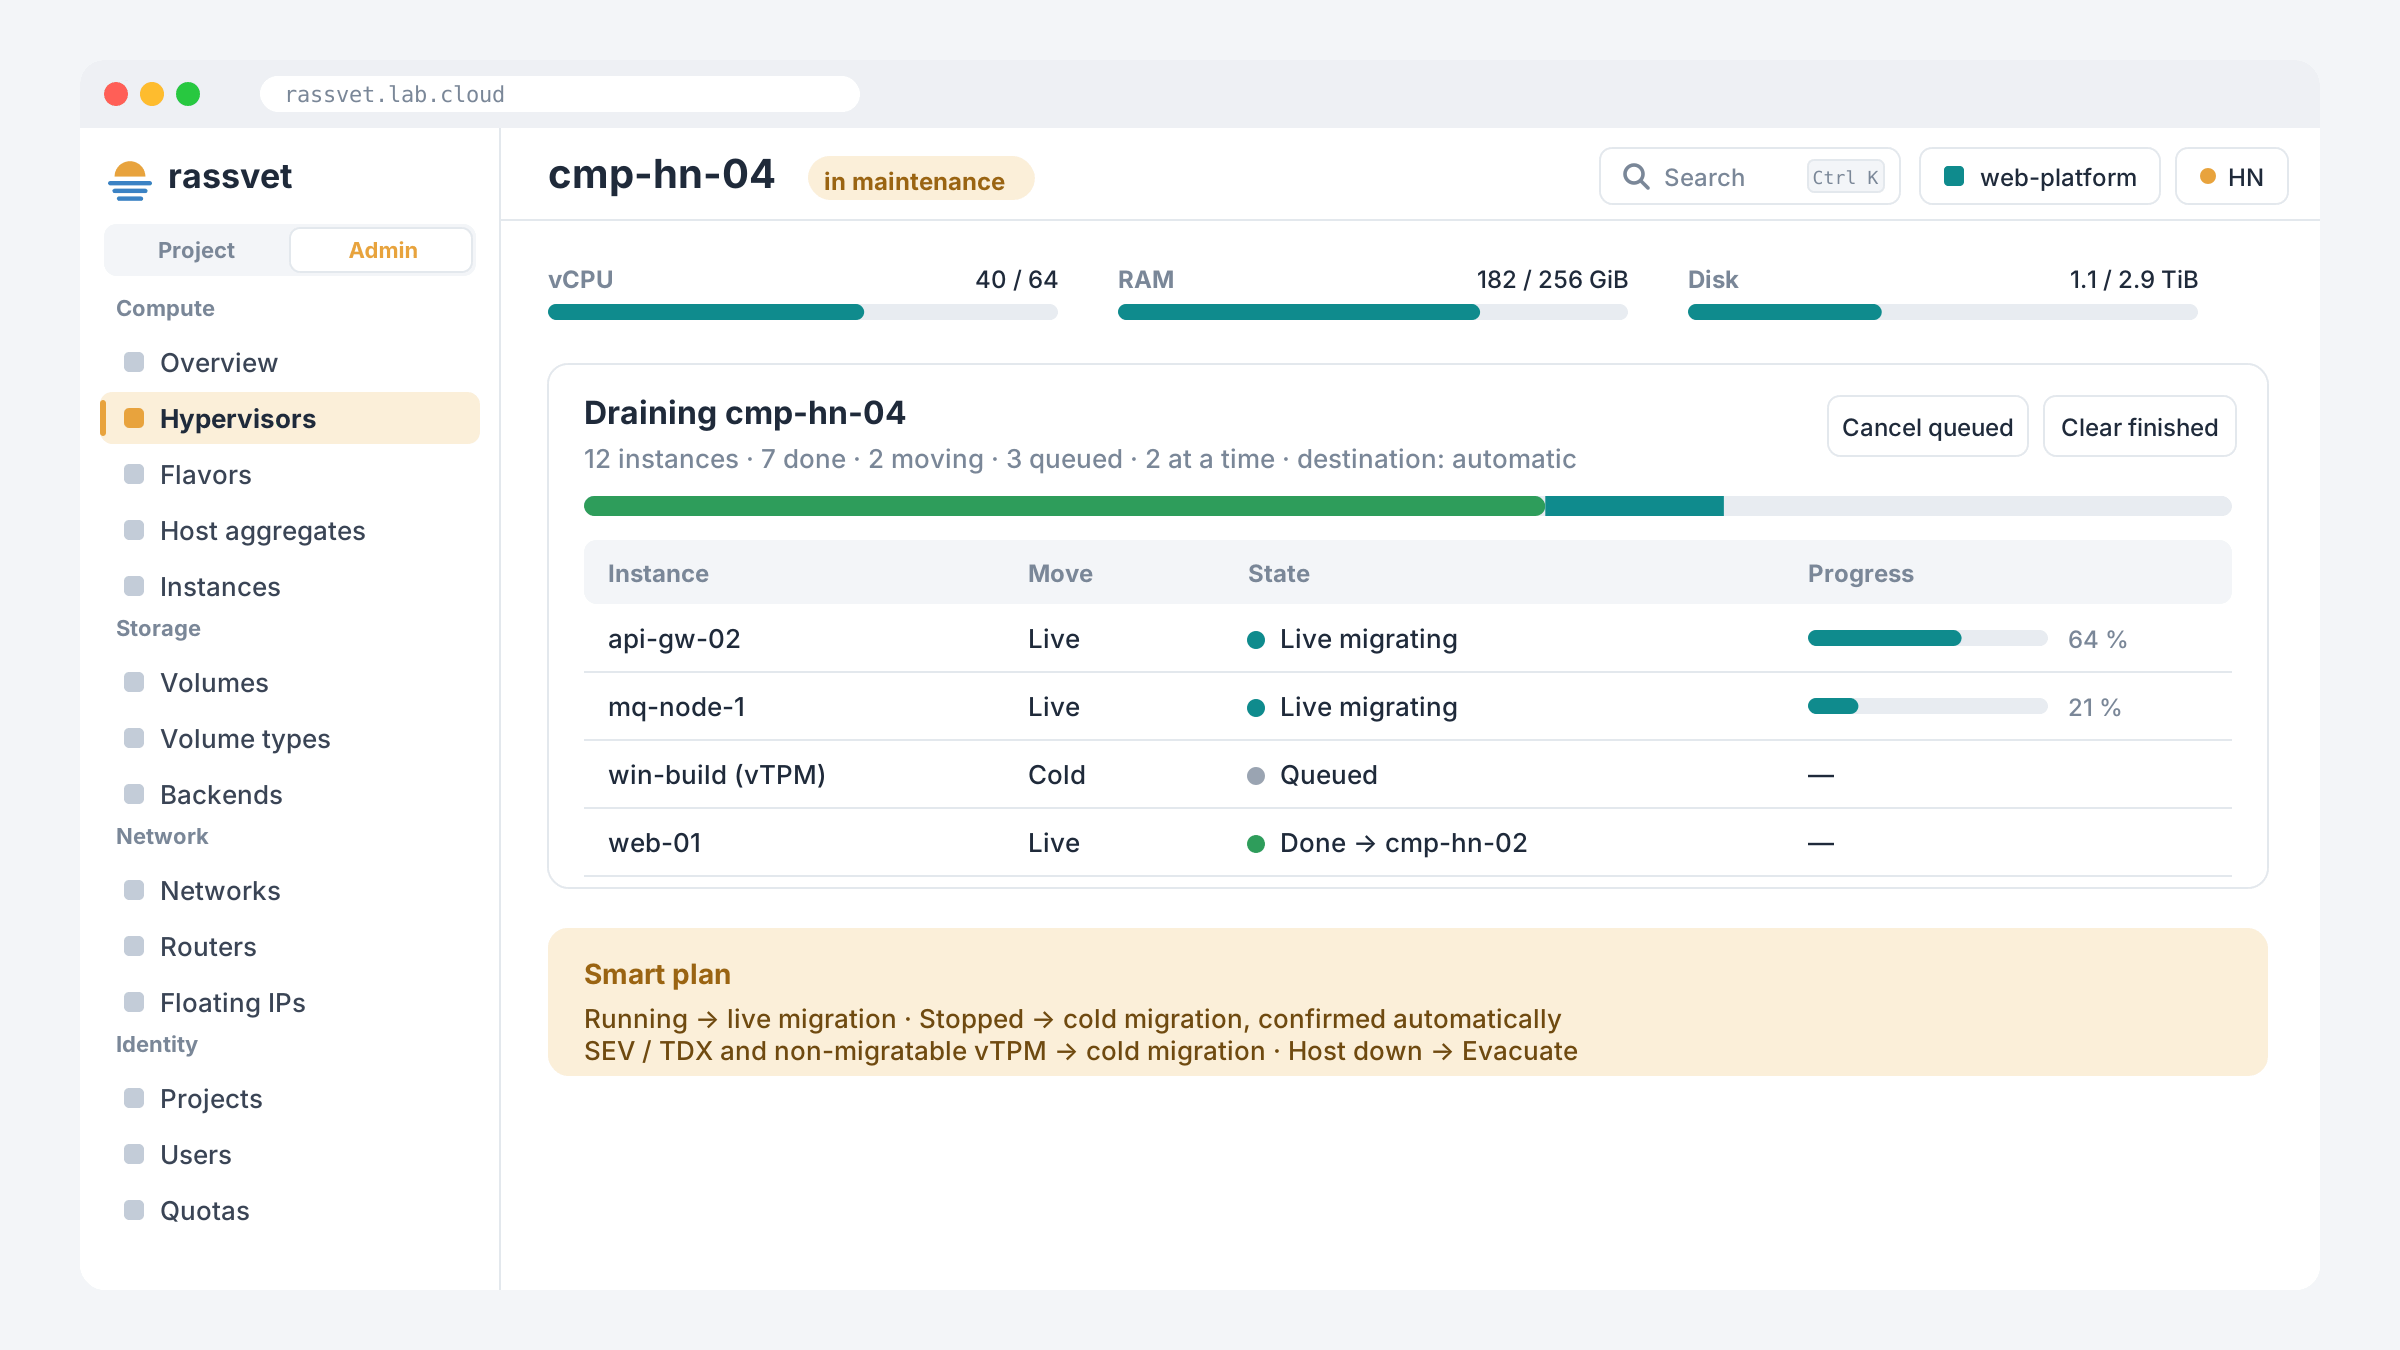Viewport: 2400px width, 1350px height.
Task: Click the Flavors sidebar icon
Action: 134,474
